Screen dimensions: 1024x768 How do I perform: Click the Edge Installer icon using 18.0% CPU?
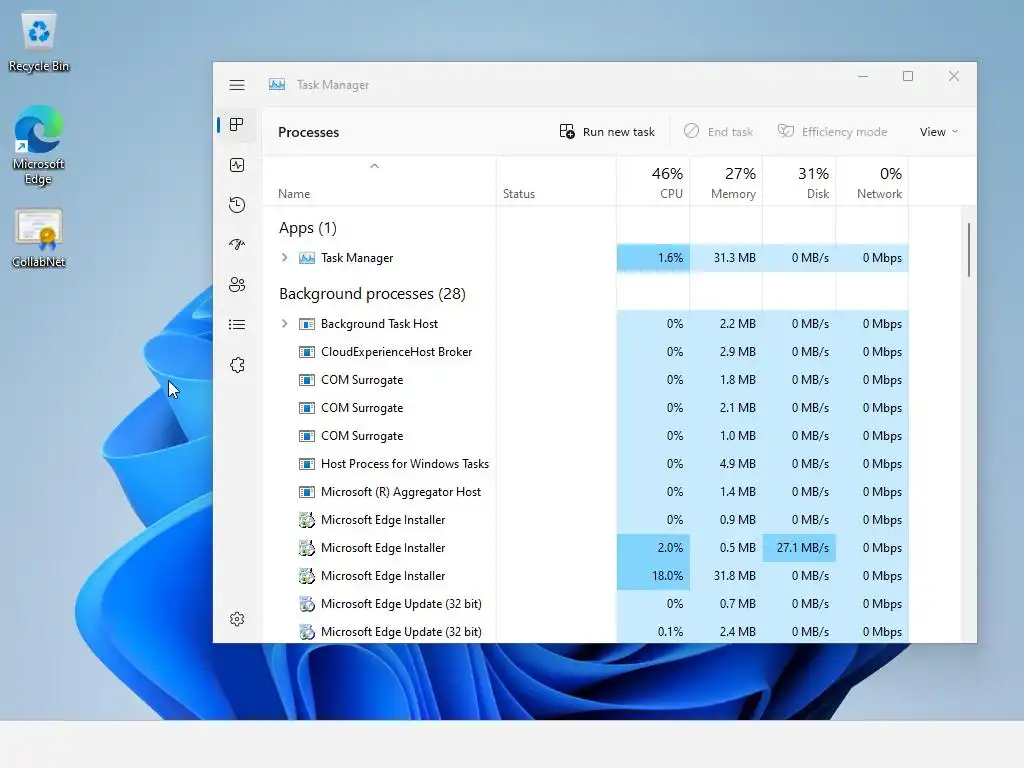pos(306,575)
